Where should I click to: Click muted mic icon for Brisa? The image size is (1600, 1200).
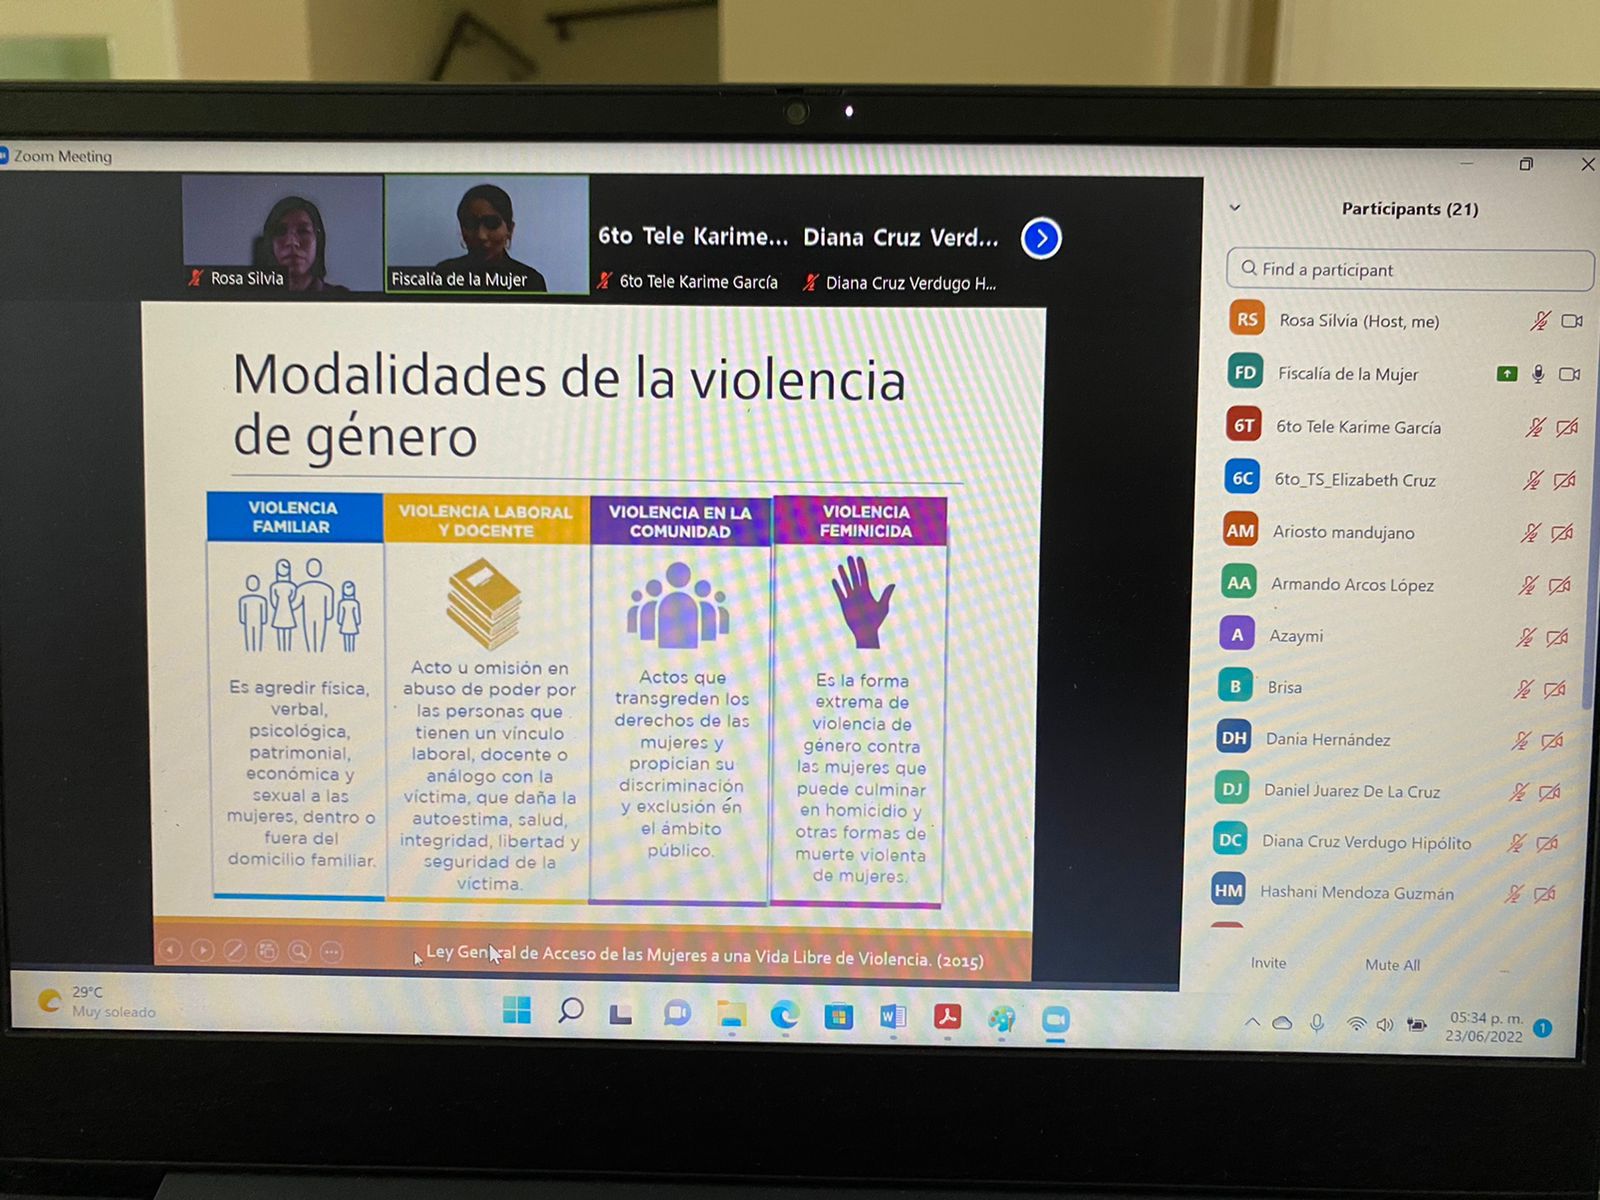(x=1522, y=689)
